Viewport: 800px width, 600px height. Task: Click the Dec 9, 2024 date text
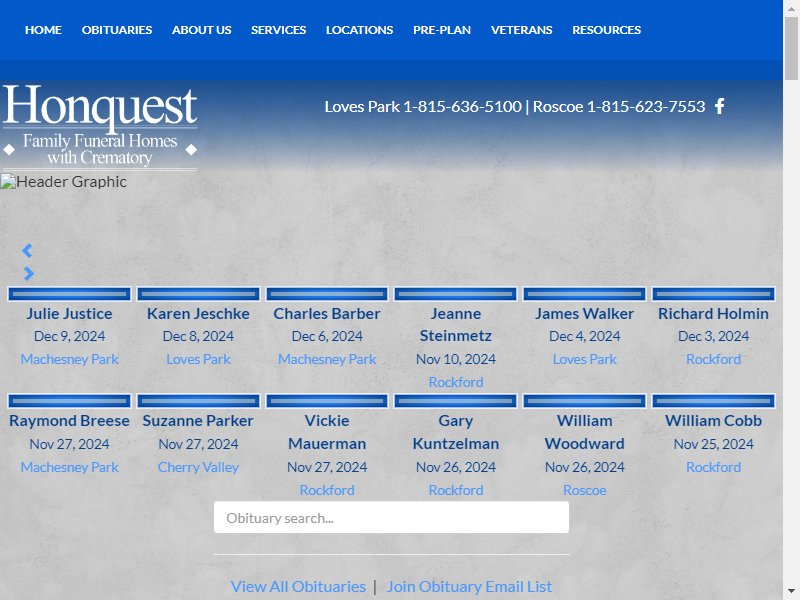(69, 336)
